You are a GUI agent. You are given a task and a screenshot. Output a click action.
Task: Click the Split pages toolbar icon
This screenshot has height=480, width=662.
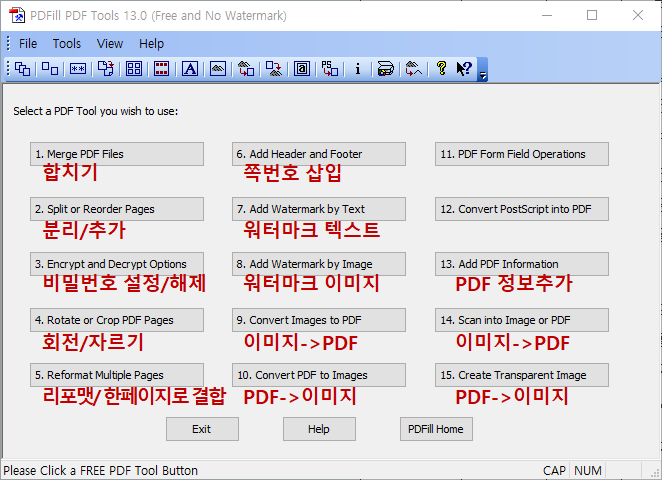[x=50, y=69]
